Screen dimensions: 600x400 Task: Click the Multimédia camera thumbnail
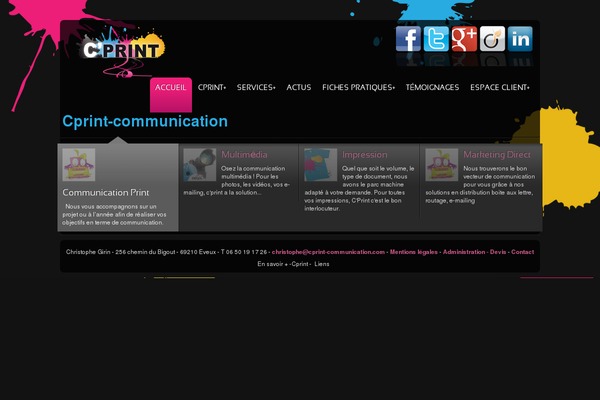200,165
